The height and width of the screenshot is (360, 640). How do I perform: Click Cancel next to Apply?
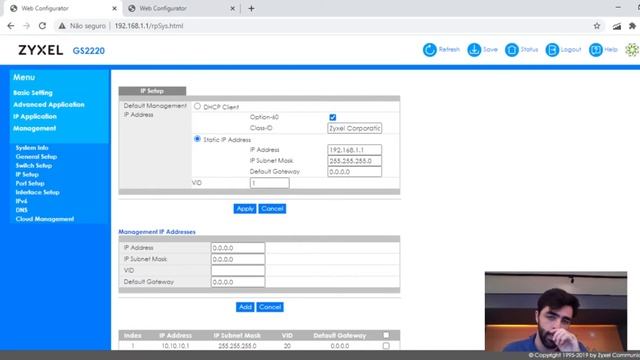[x=272, y=209]
